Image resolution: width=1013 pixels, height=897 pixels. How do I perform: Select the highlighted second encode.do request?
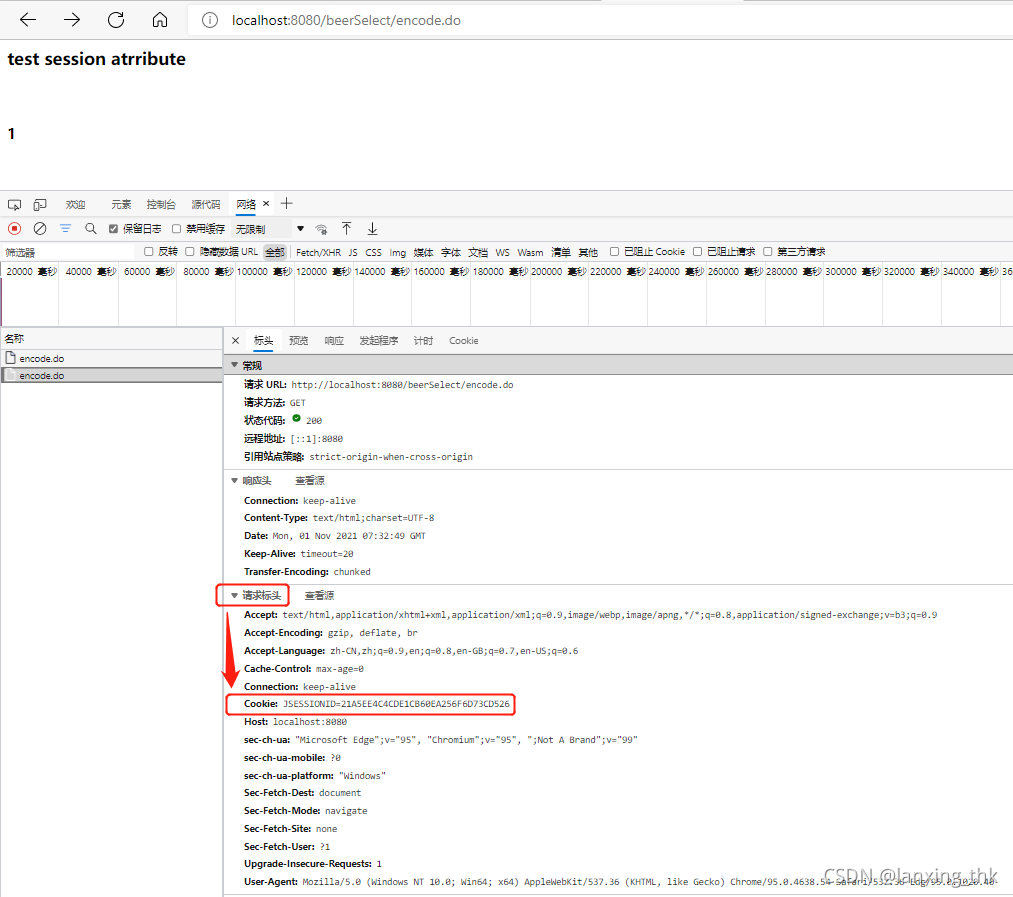[x=112, y=375]
